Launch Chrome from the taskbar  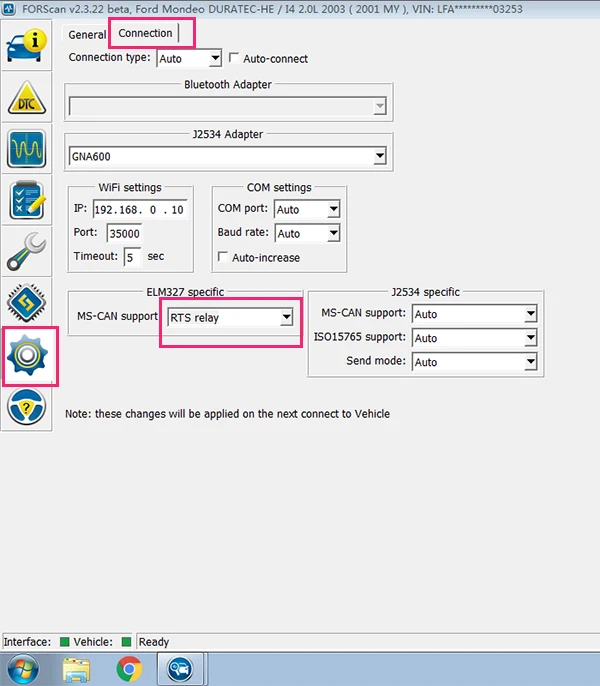click(129, 669)
